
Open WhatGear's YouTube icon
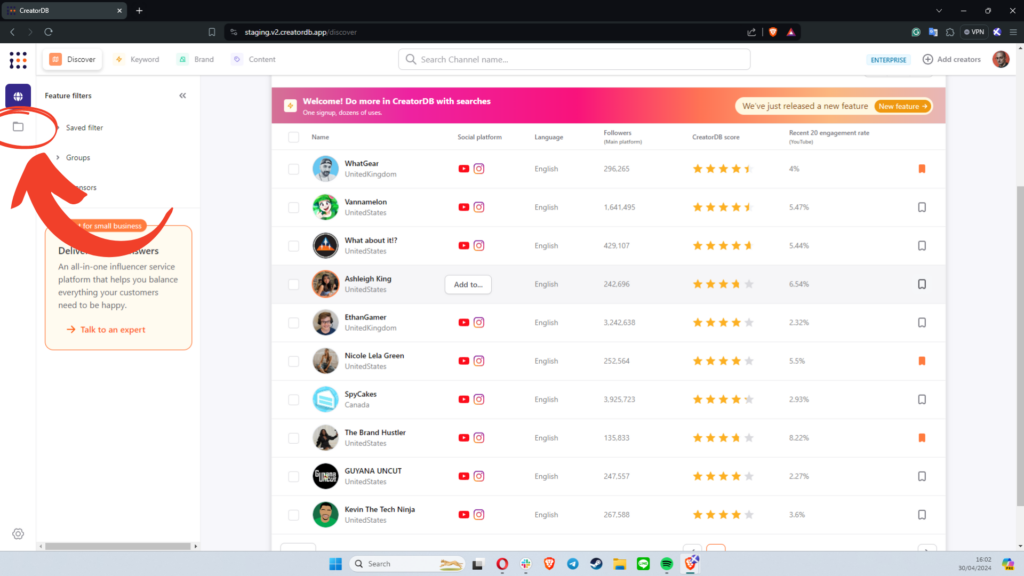(464, 168)
